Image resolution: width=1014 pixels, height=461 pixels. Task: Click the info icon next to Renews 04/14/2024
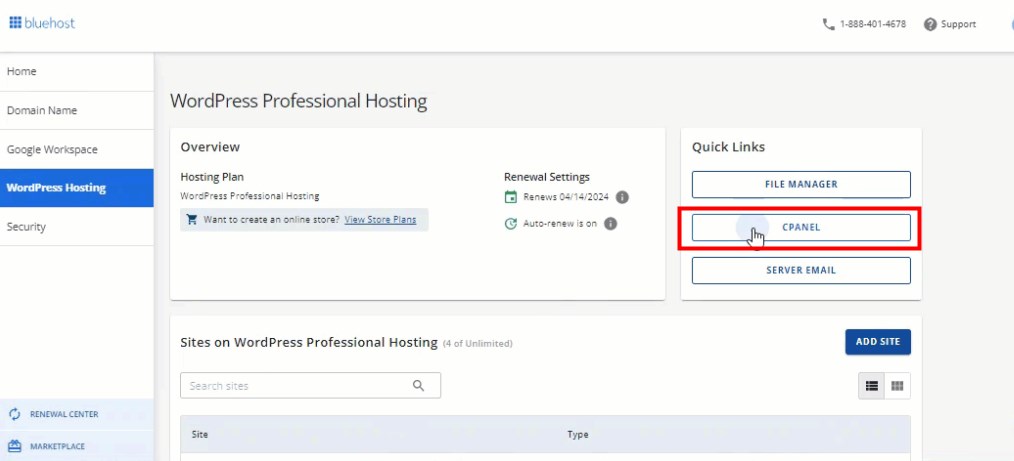622,197
